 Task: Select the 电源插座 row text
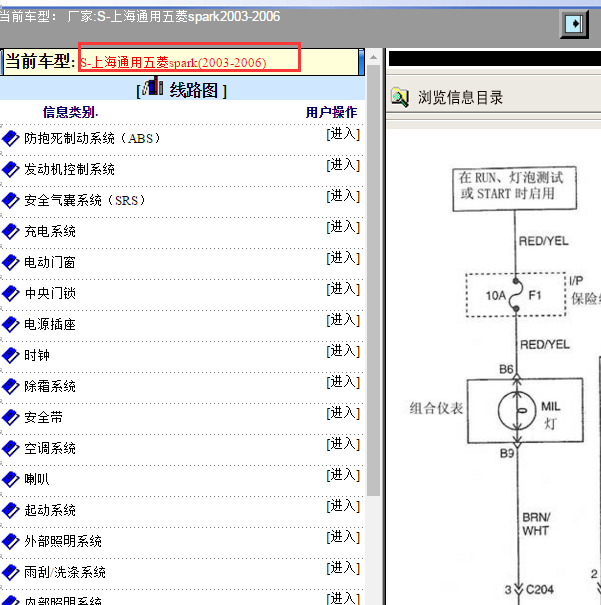point(50,324)
